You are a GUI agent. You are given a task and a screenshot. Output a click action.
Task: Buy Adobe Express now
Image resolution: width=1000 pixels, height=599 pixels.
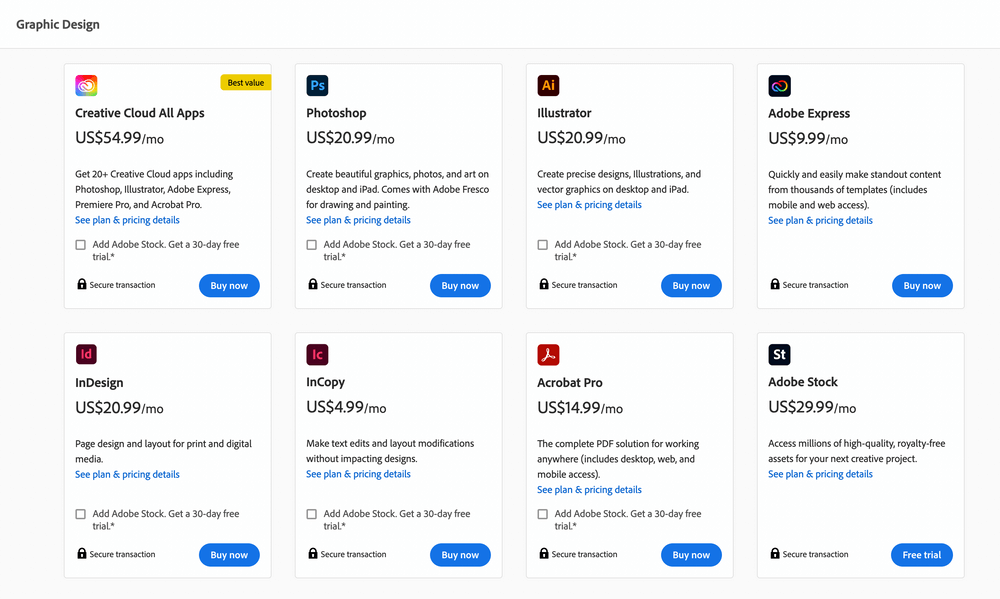[x=922, y=286]
